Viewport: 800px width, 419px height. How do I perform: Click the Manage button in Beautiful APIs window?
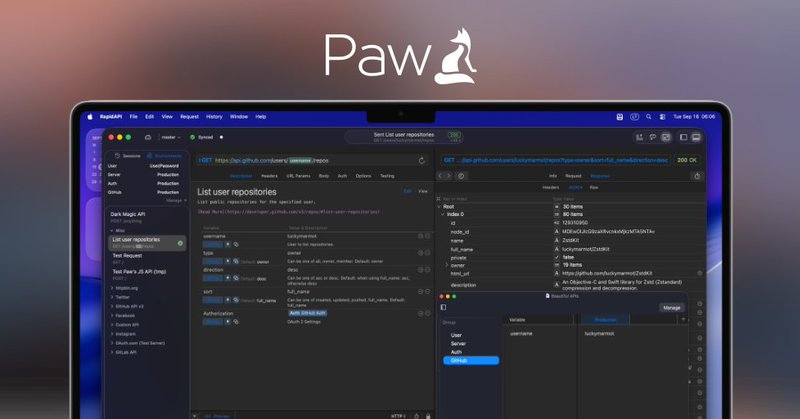coord(671,308)
